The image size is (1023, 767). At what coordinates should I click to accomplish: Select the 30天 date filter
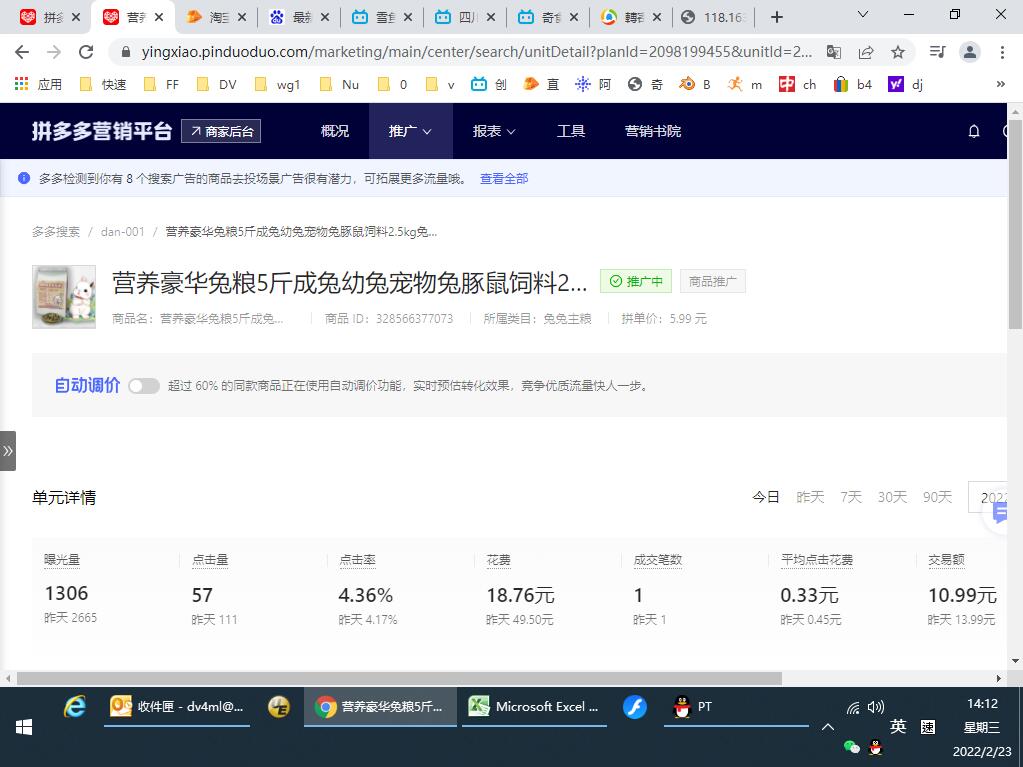(892, 498)
